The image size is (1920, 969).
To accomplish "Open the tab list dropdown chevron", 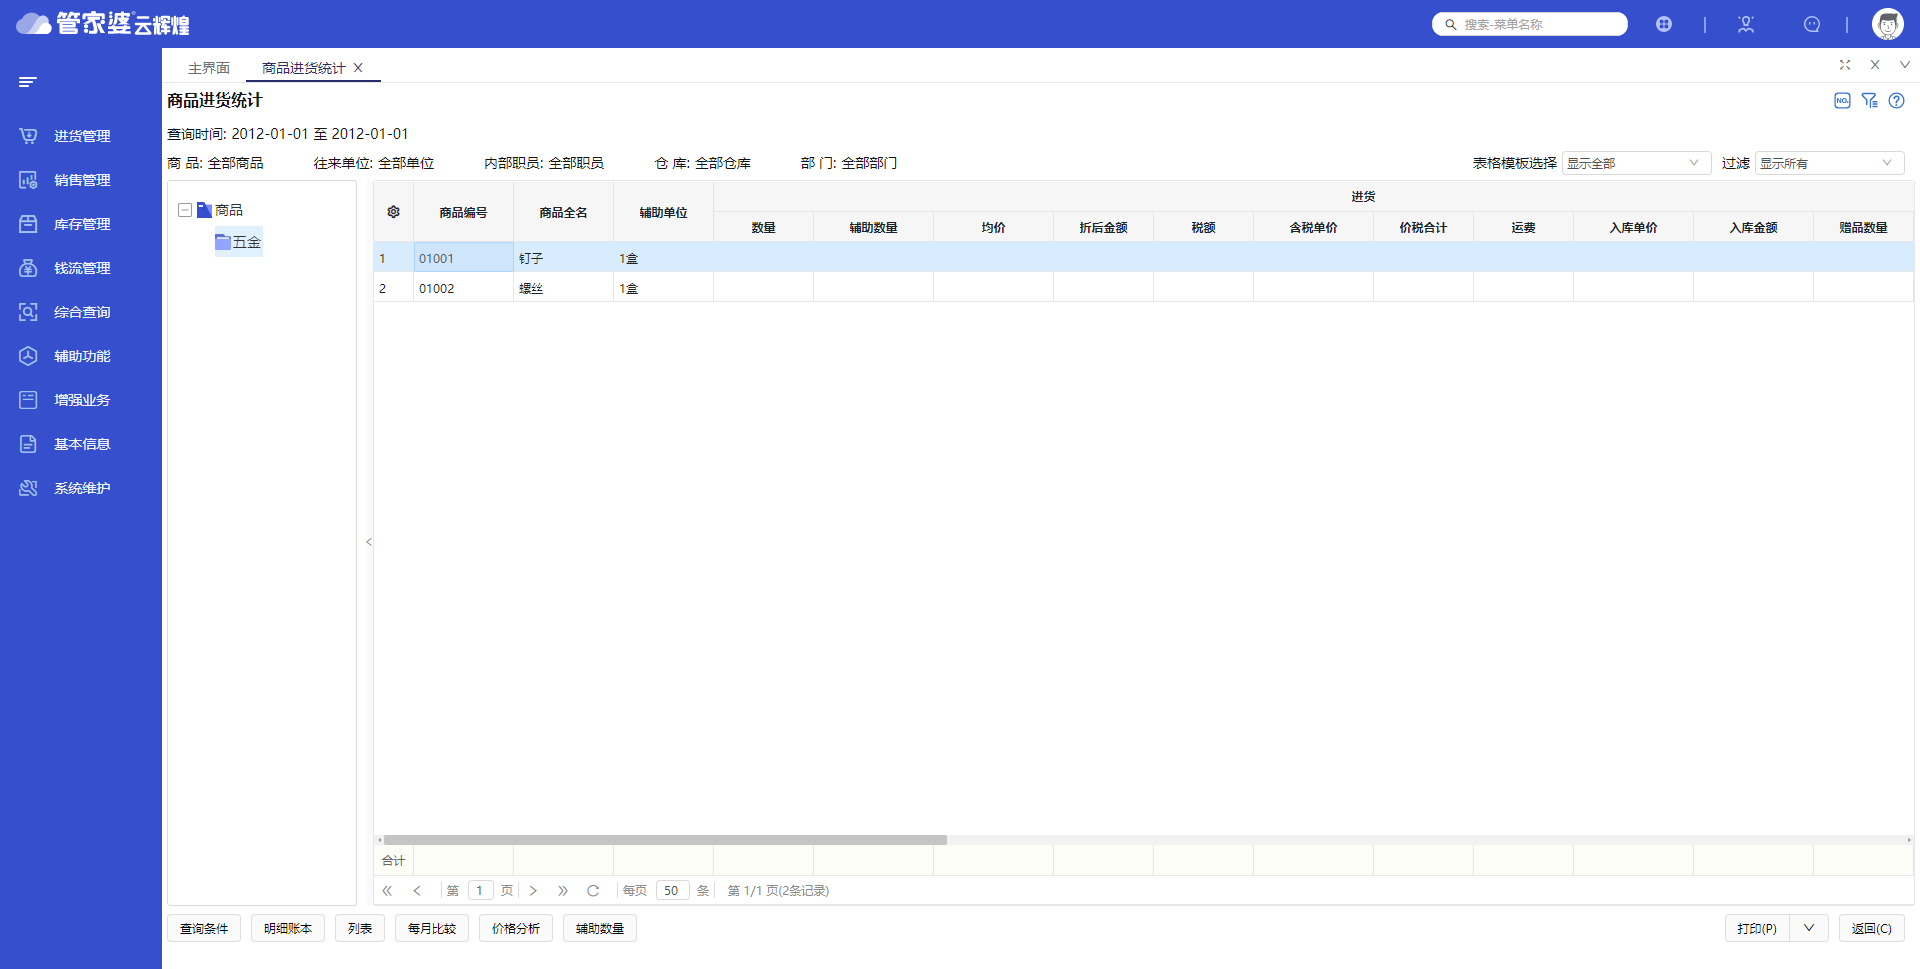I will 1905,65.
